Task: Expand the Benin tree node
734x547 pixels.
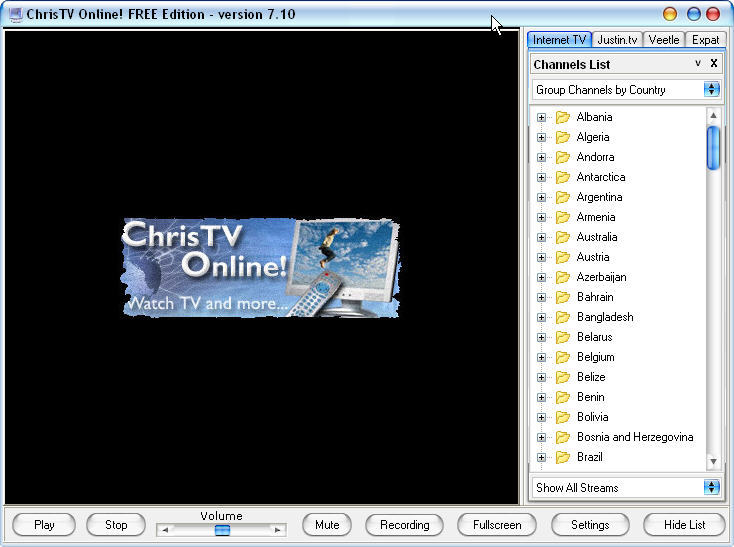Action: coord(542,398)
